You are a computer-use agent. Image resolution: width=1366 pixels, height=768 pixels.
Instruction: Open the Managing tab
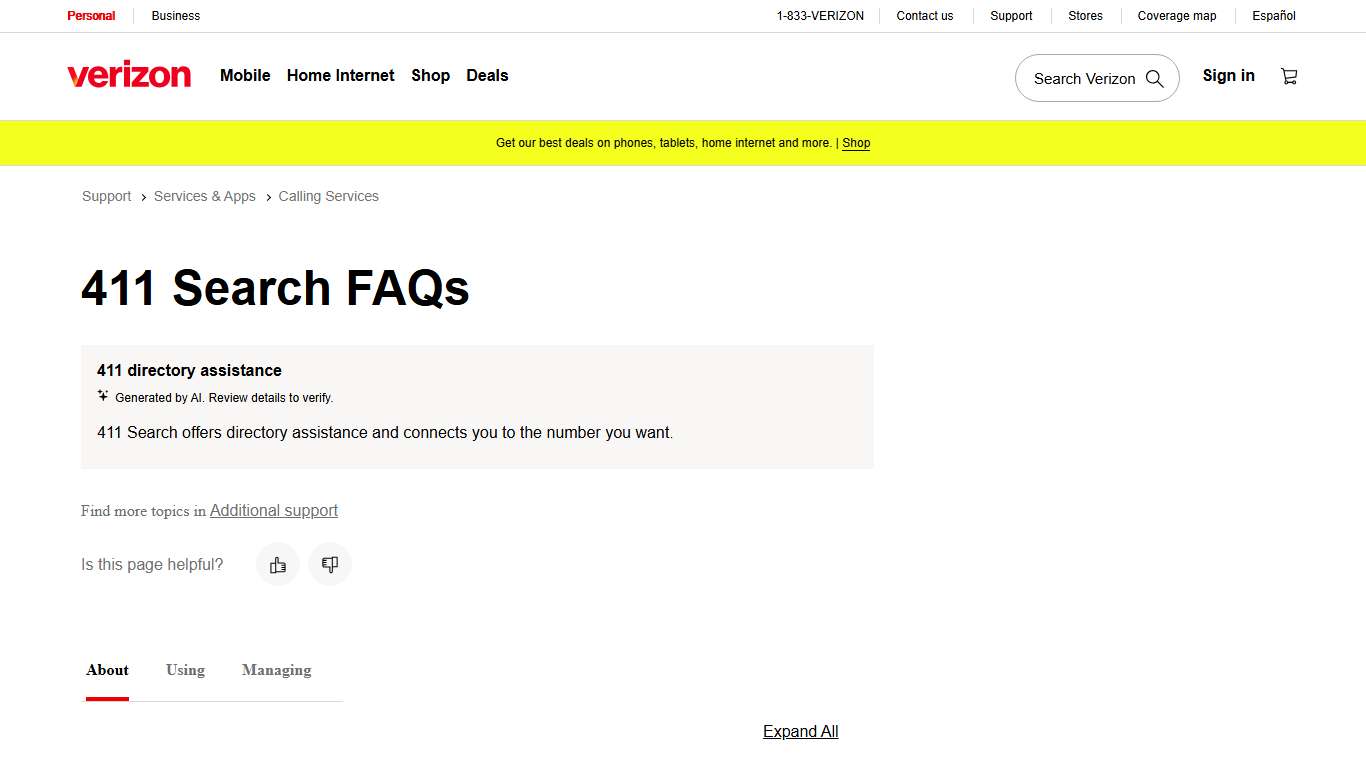[x=276, y=670]
